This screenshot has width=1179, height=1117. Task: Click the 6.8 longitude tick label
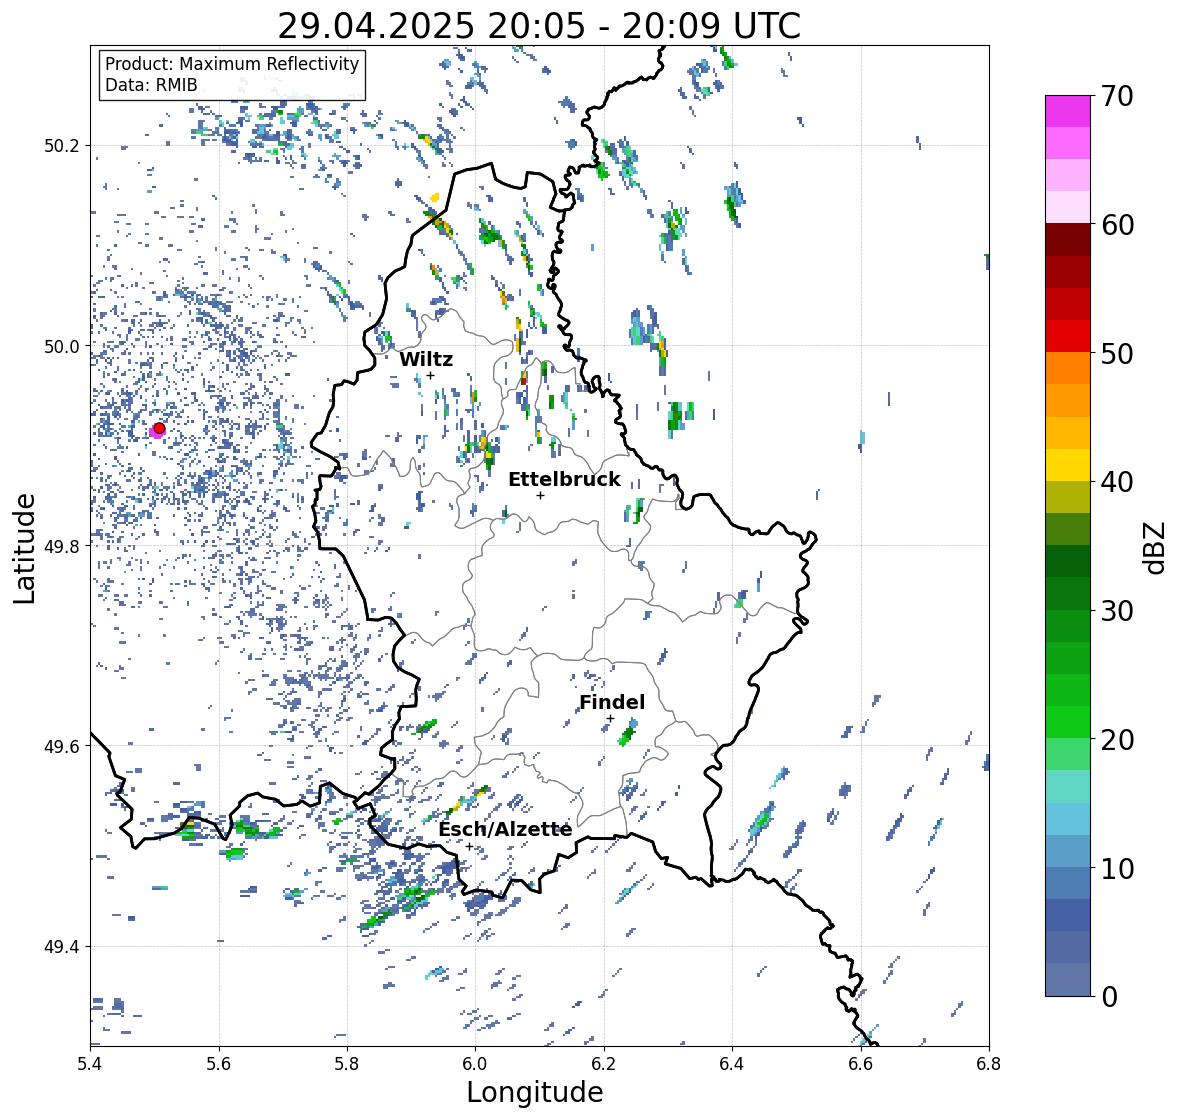click(x=989, y=1064)
